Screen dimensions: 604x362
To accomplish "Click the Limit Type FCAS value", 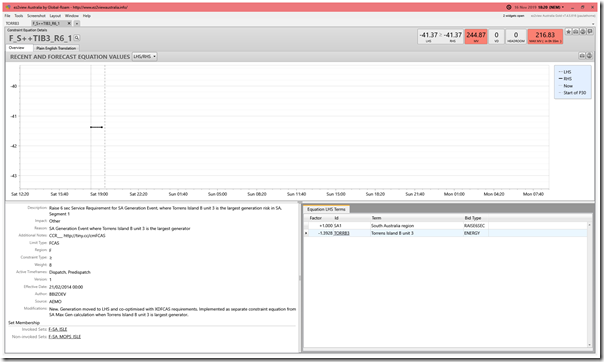I will (x=54, y=243).
